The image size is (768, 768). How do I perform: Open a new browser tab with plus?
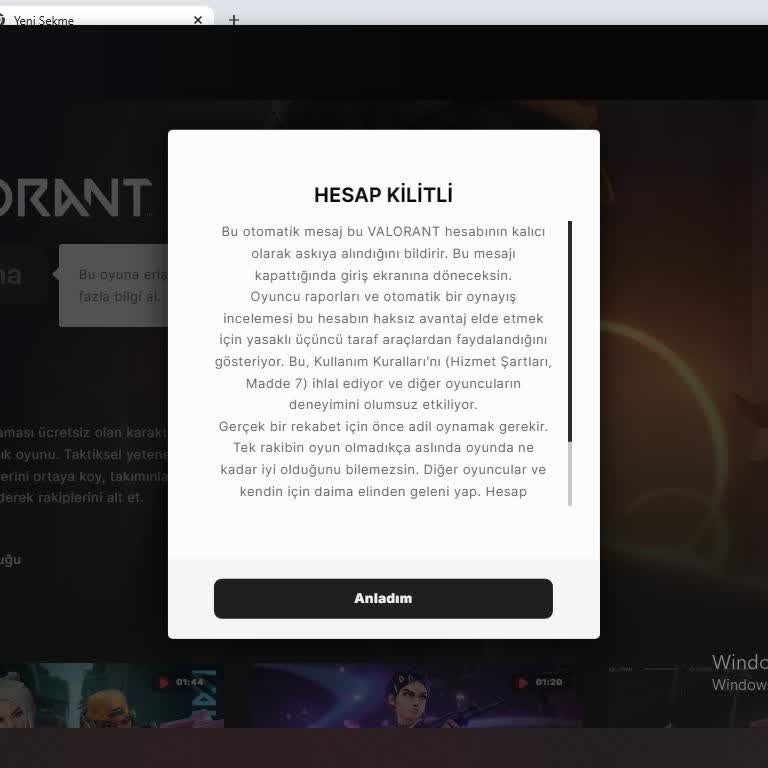coord(234,20)
